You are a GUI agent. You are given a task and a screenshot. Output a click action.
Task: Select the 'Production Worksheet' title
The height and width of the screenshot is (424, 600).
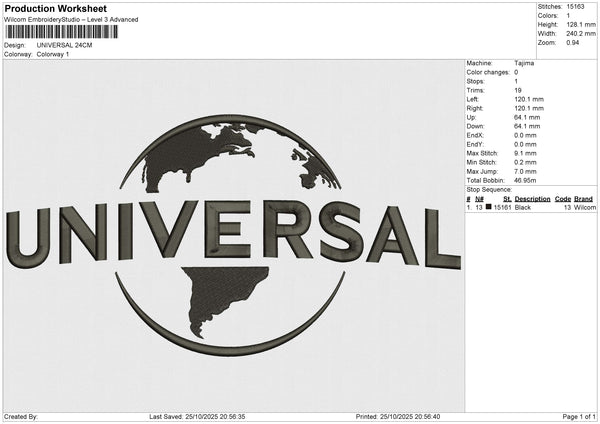click(56, 8)
